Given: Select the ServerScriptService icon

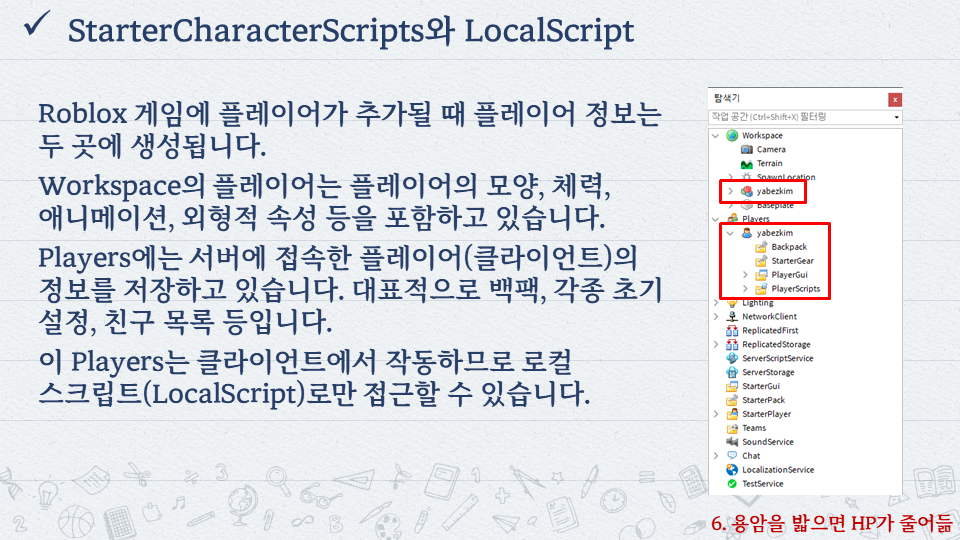Looking at the screenshot, I should click(x=732, y=358).
